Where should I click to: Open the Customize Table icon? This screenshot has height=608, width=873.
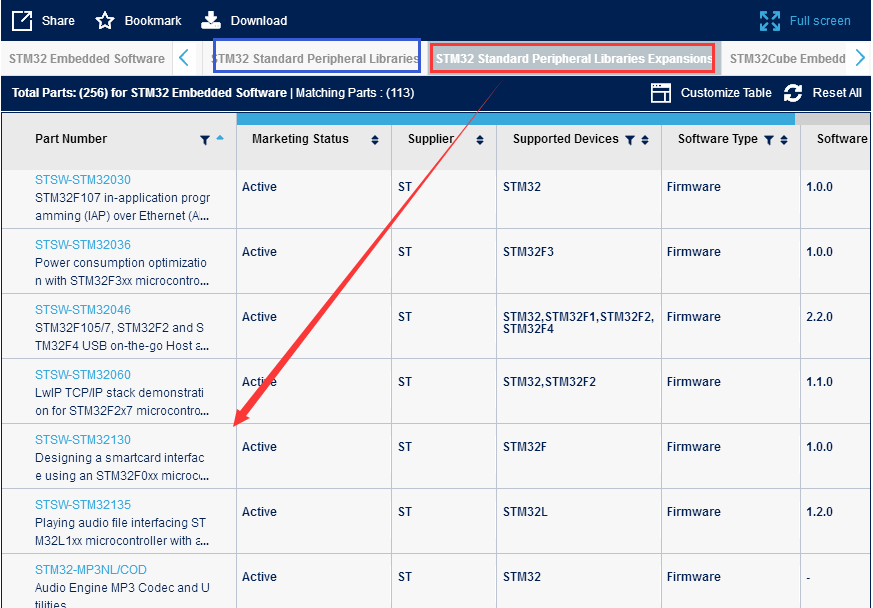[x=661, y=93]
